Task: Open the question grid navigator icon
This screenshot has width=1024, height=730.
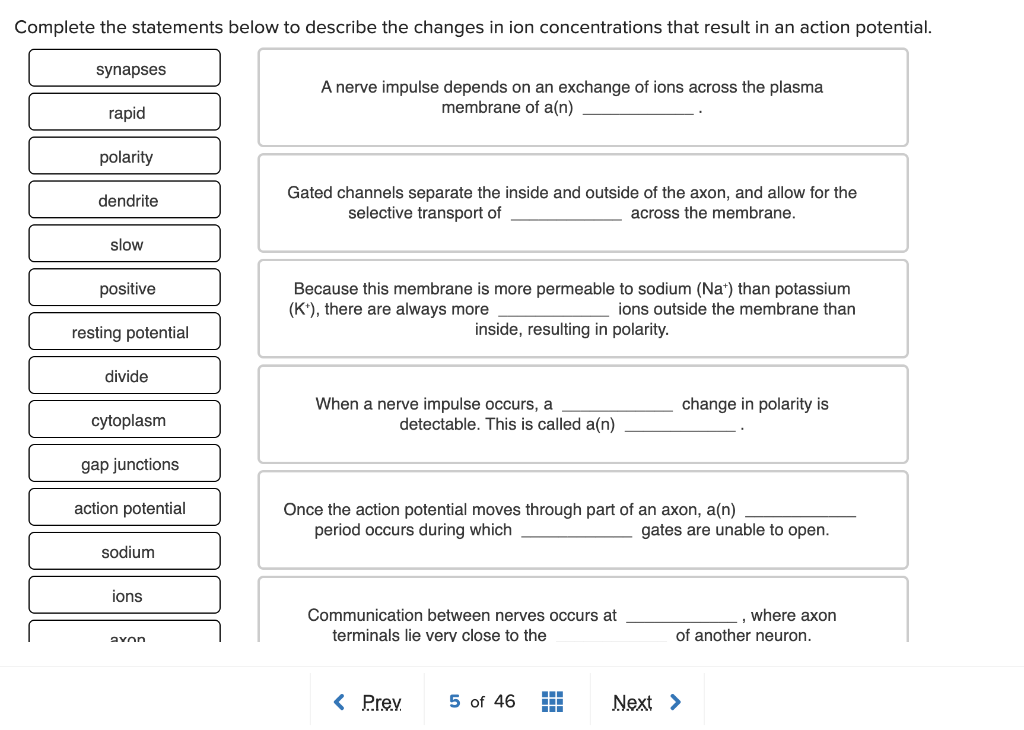Action: tap(551, 701)
